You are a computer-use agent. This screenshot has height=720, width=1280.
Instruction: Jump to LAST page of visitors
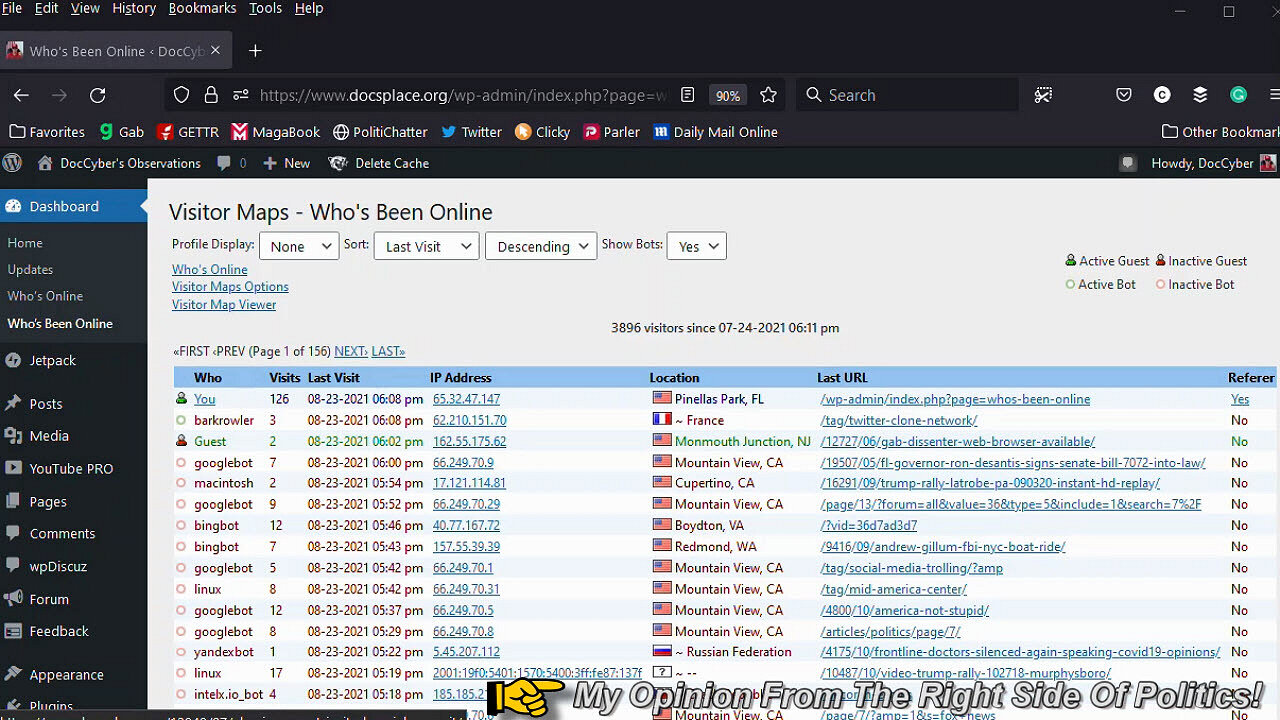pyautogui.click(x=387, y=351)
